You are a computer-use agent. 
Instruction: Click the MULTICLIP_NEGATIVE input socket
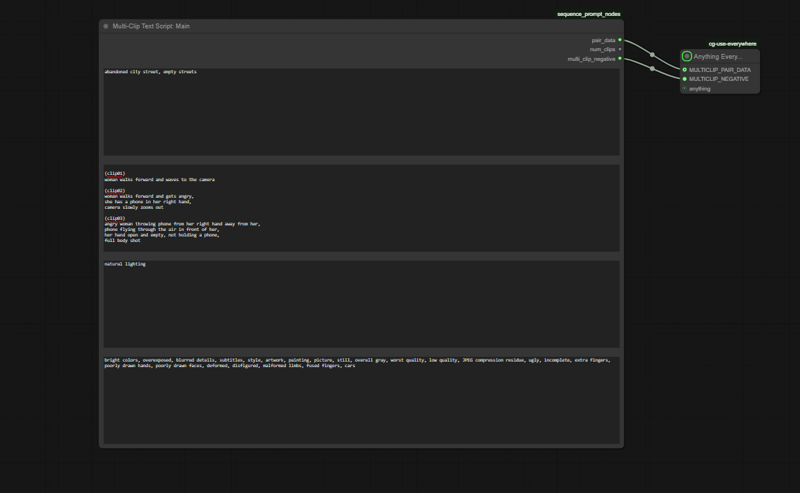[685, 79]
